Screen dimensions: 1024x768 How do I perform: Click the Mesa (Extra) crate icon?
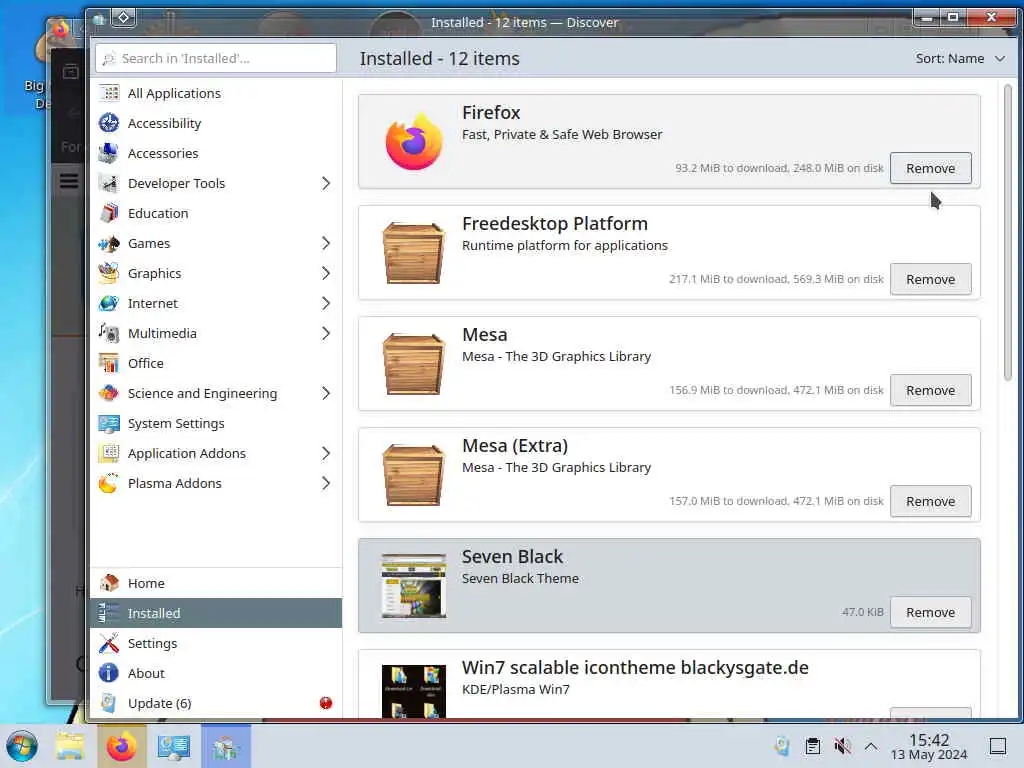[414, 475]
